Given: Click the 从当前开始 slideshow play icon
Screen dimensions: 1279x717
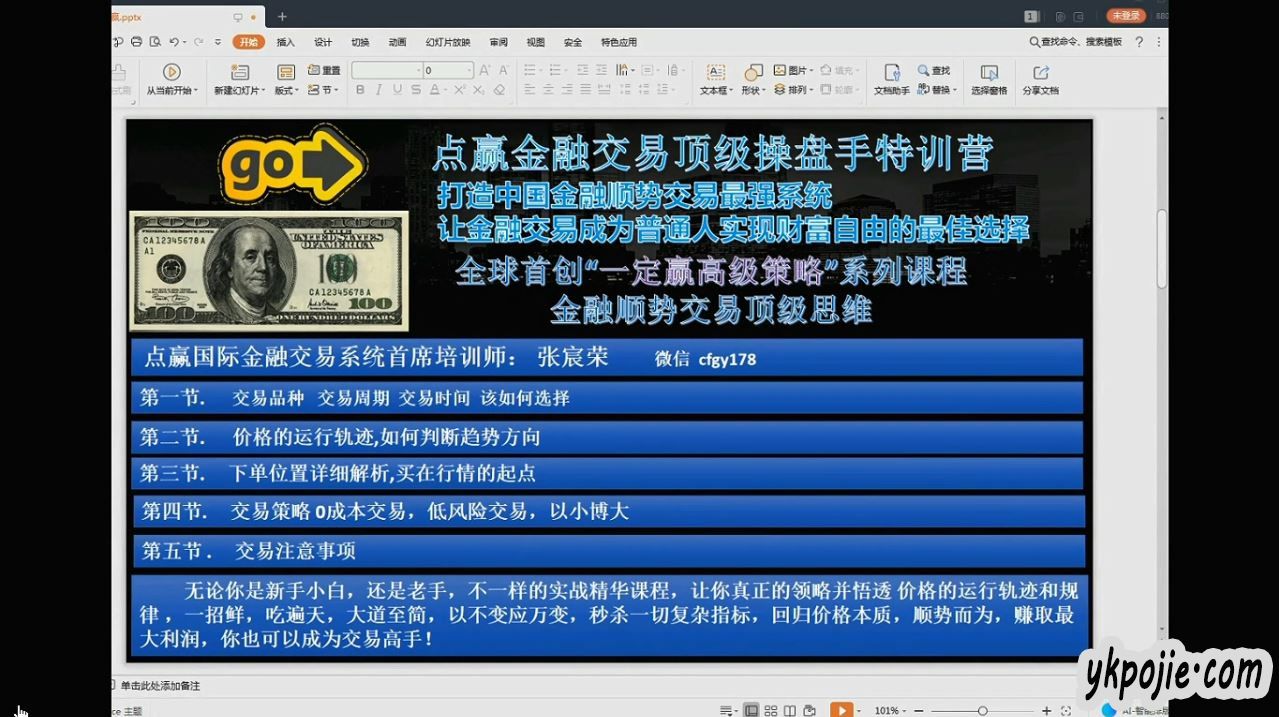Looking at the screenshot, I should (171, 72).
